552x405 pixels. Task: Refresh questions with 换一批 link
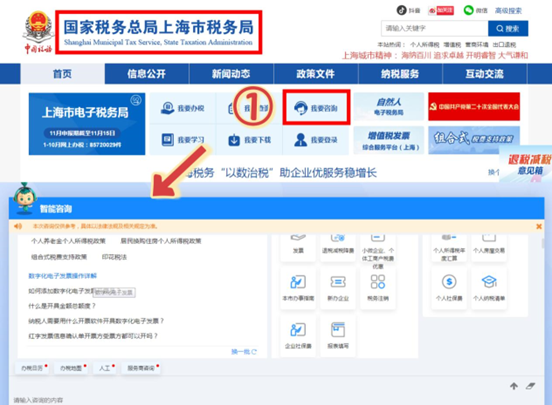(x=244, y=351)
